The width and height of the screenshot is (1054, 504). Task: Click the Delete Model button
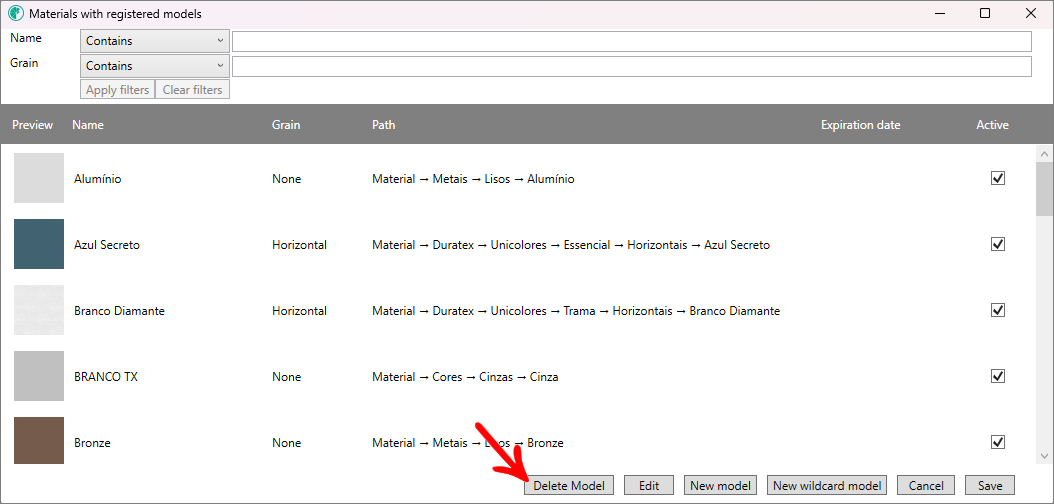click(x=569, y=485)
